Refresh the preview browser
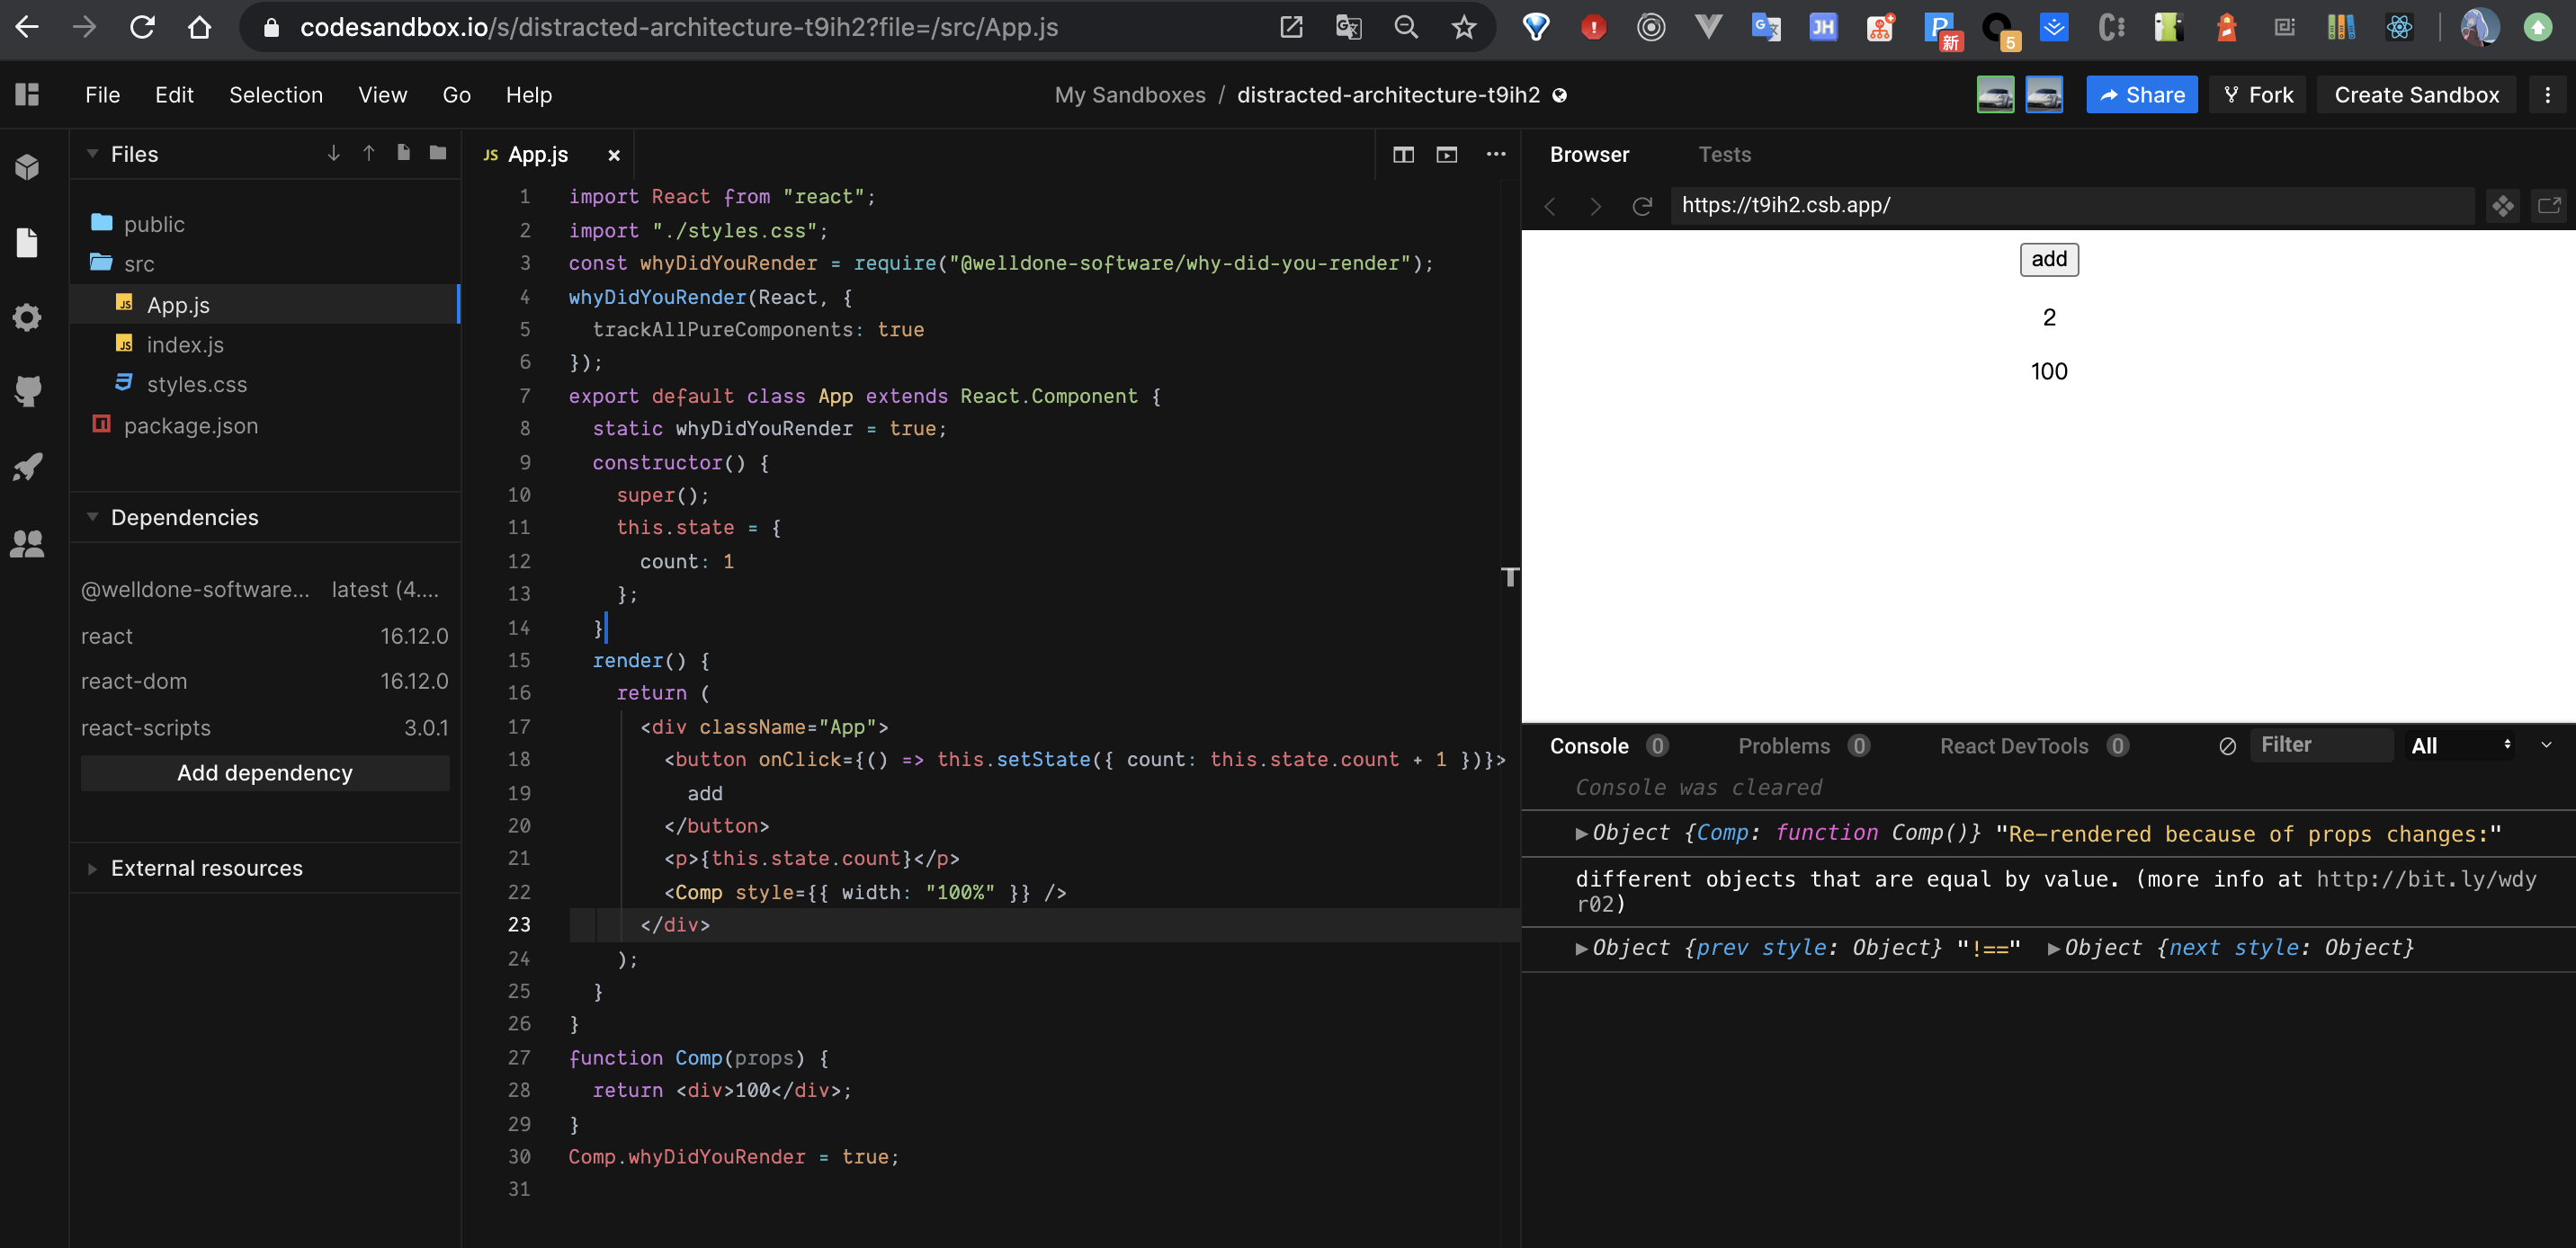The image size is (2576, 1248). [1641, 206]
